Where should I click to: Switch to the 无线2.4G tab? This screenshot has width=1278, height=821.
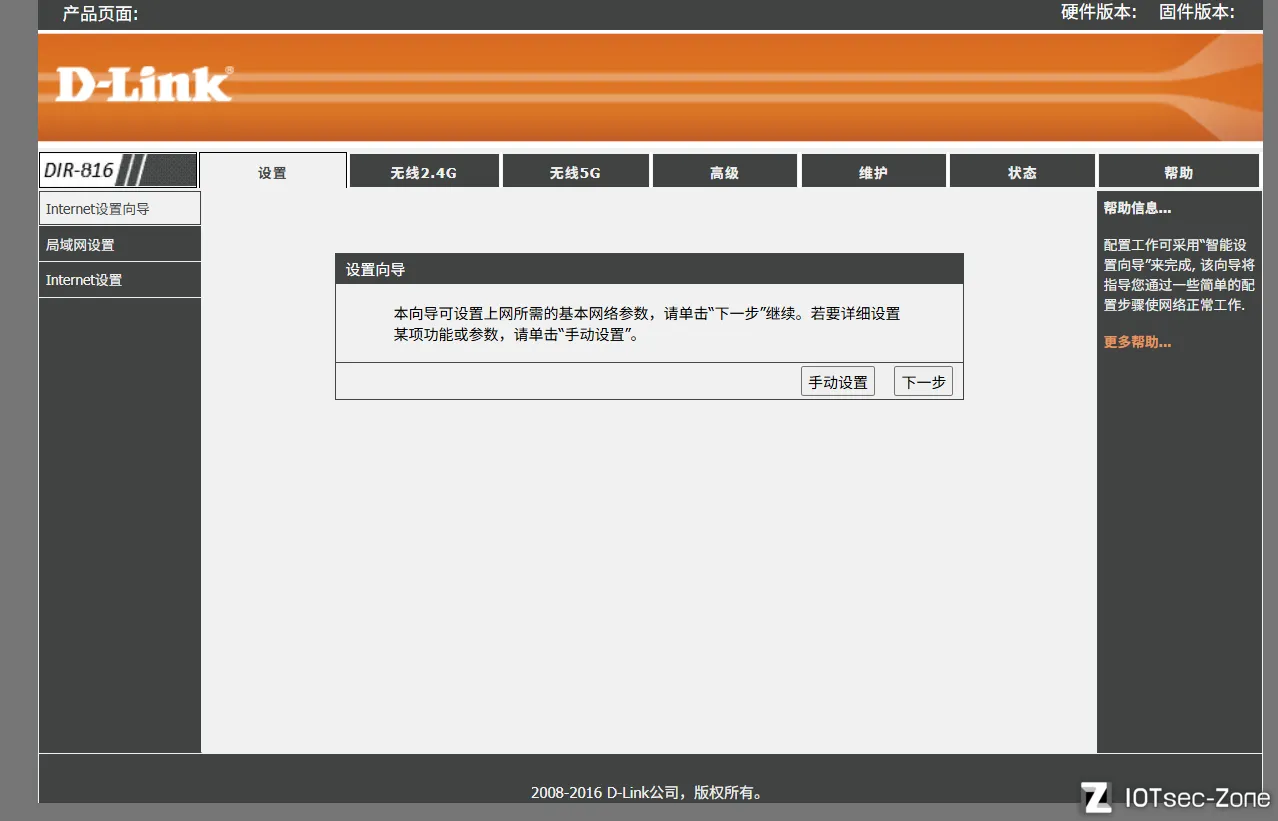click(x=424, y=171)
